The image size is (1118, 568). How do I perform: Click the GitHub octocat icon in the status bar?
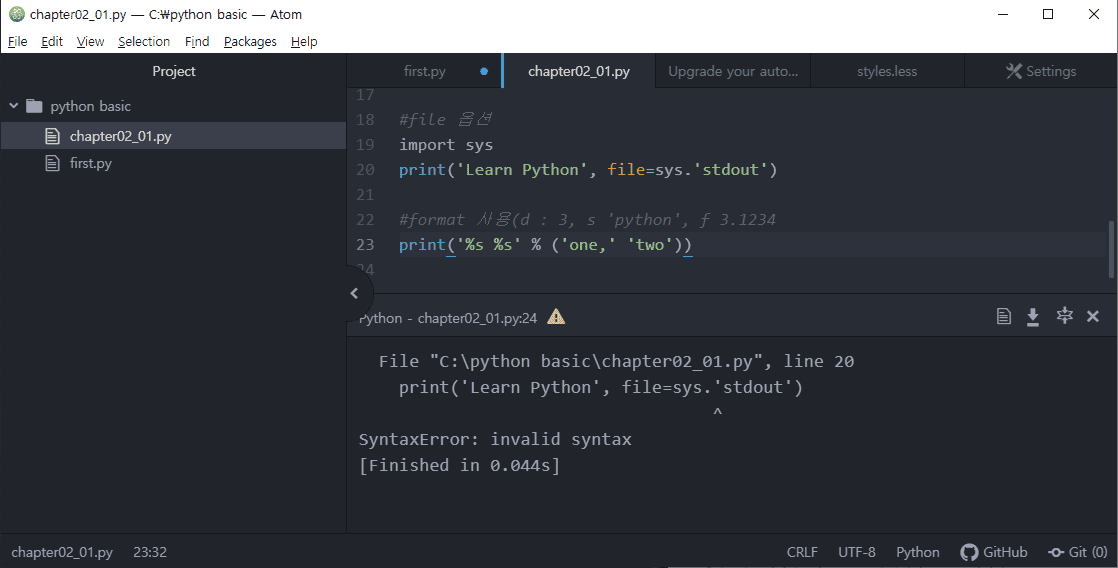click(969, 552)
